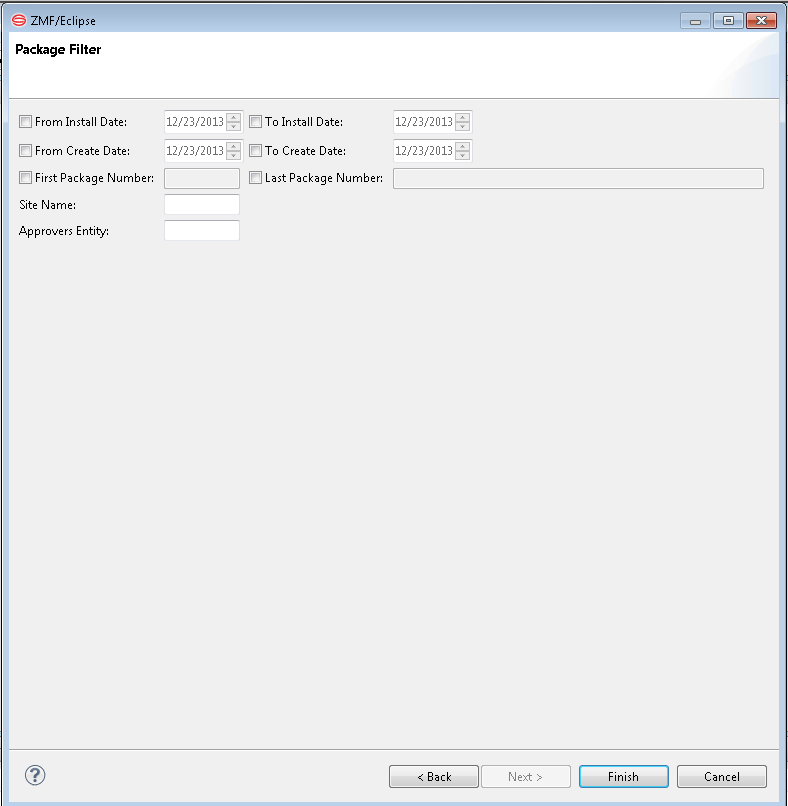Click the Next button
This screenshot has width=788, height=806.
[525, 776]
